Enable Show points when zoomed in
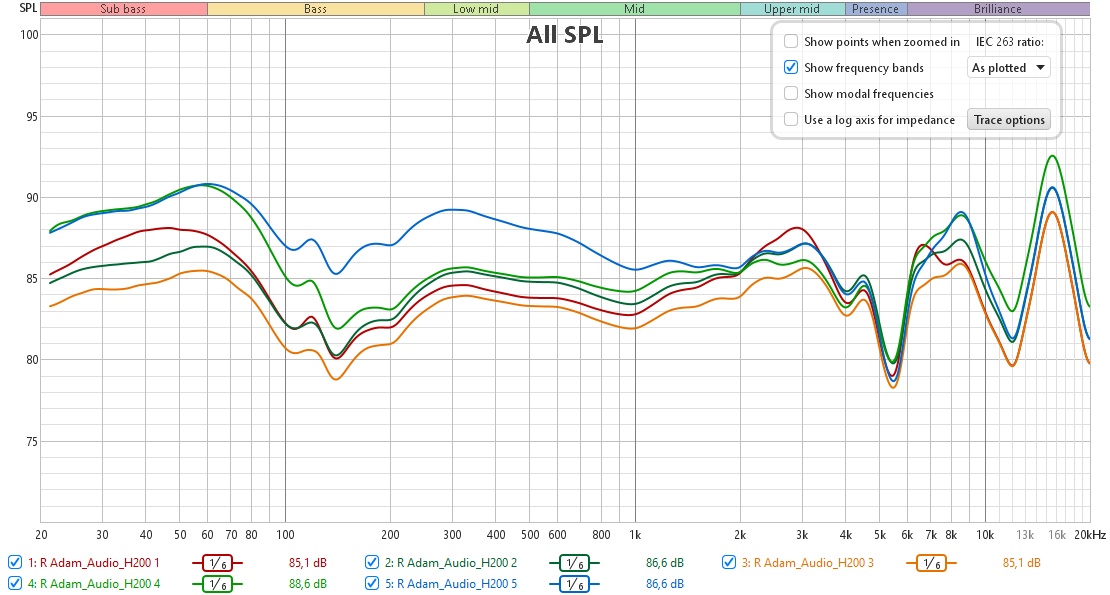Screen dimensions: 1110x595 click(791, 42)
